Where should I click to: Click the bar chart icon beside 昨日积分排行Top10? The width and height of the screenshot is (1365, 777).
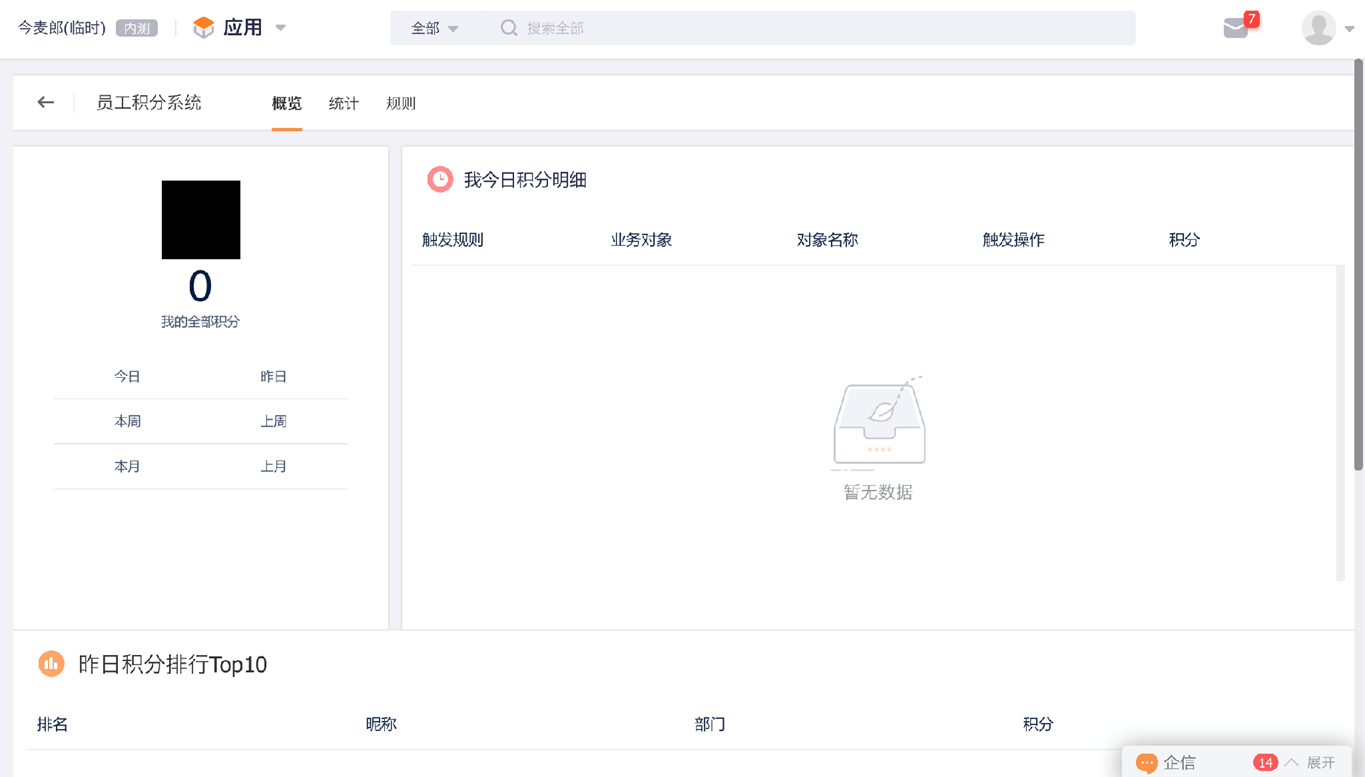point(51,663)
